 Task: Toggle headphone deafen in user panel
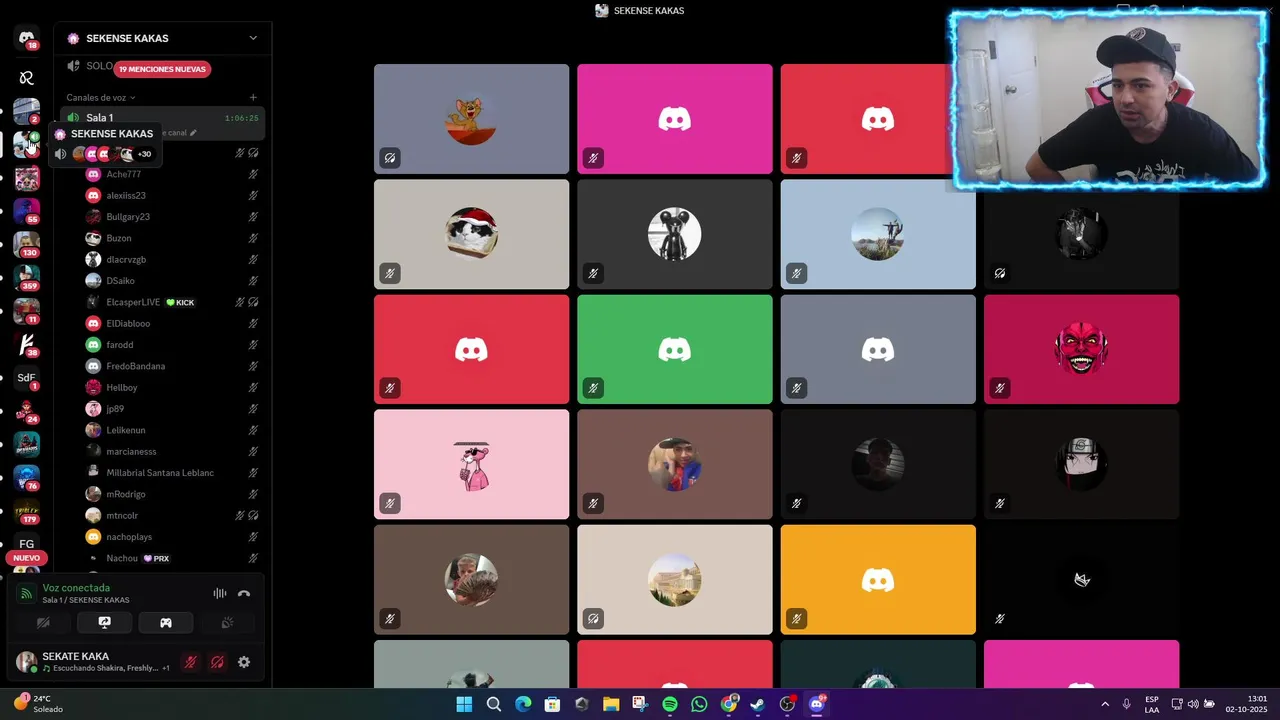(x=217, y=662)
